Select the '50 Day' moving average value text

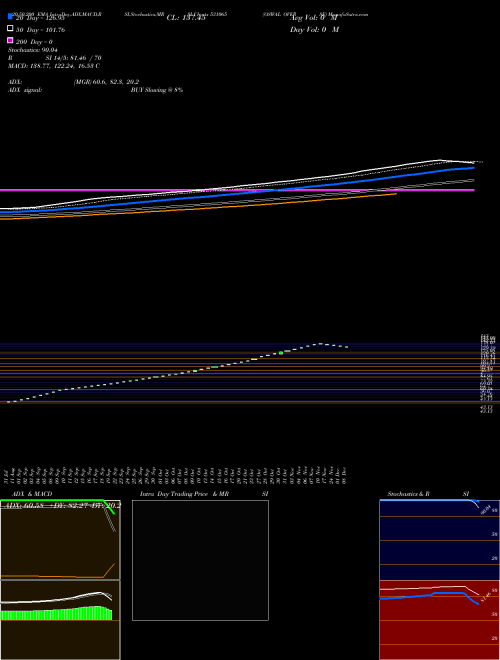40,30
